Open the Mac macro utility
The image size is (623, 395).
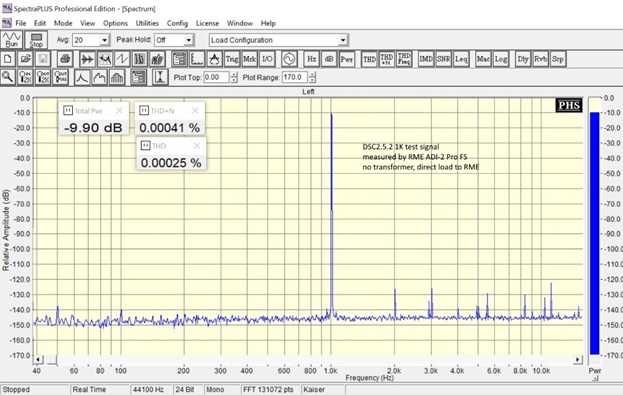click(483, 59)
